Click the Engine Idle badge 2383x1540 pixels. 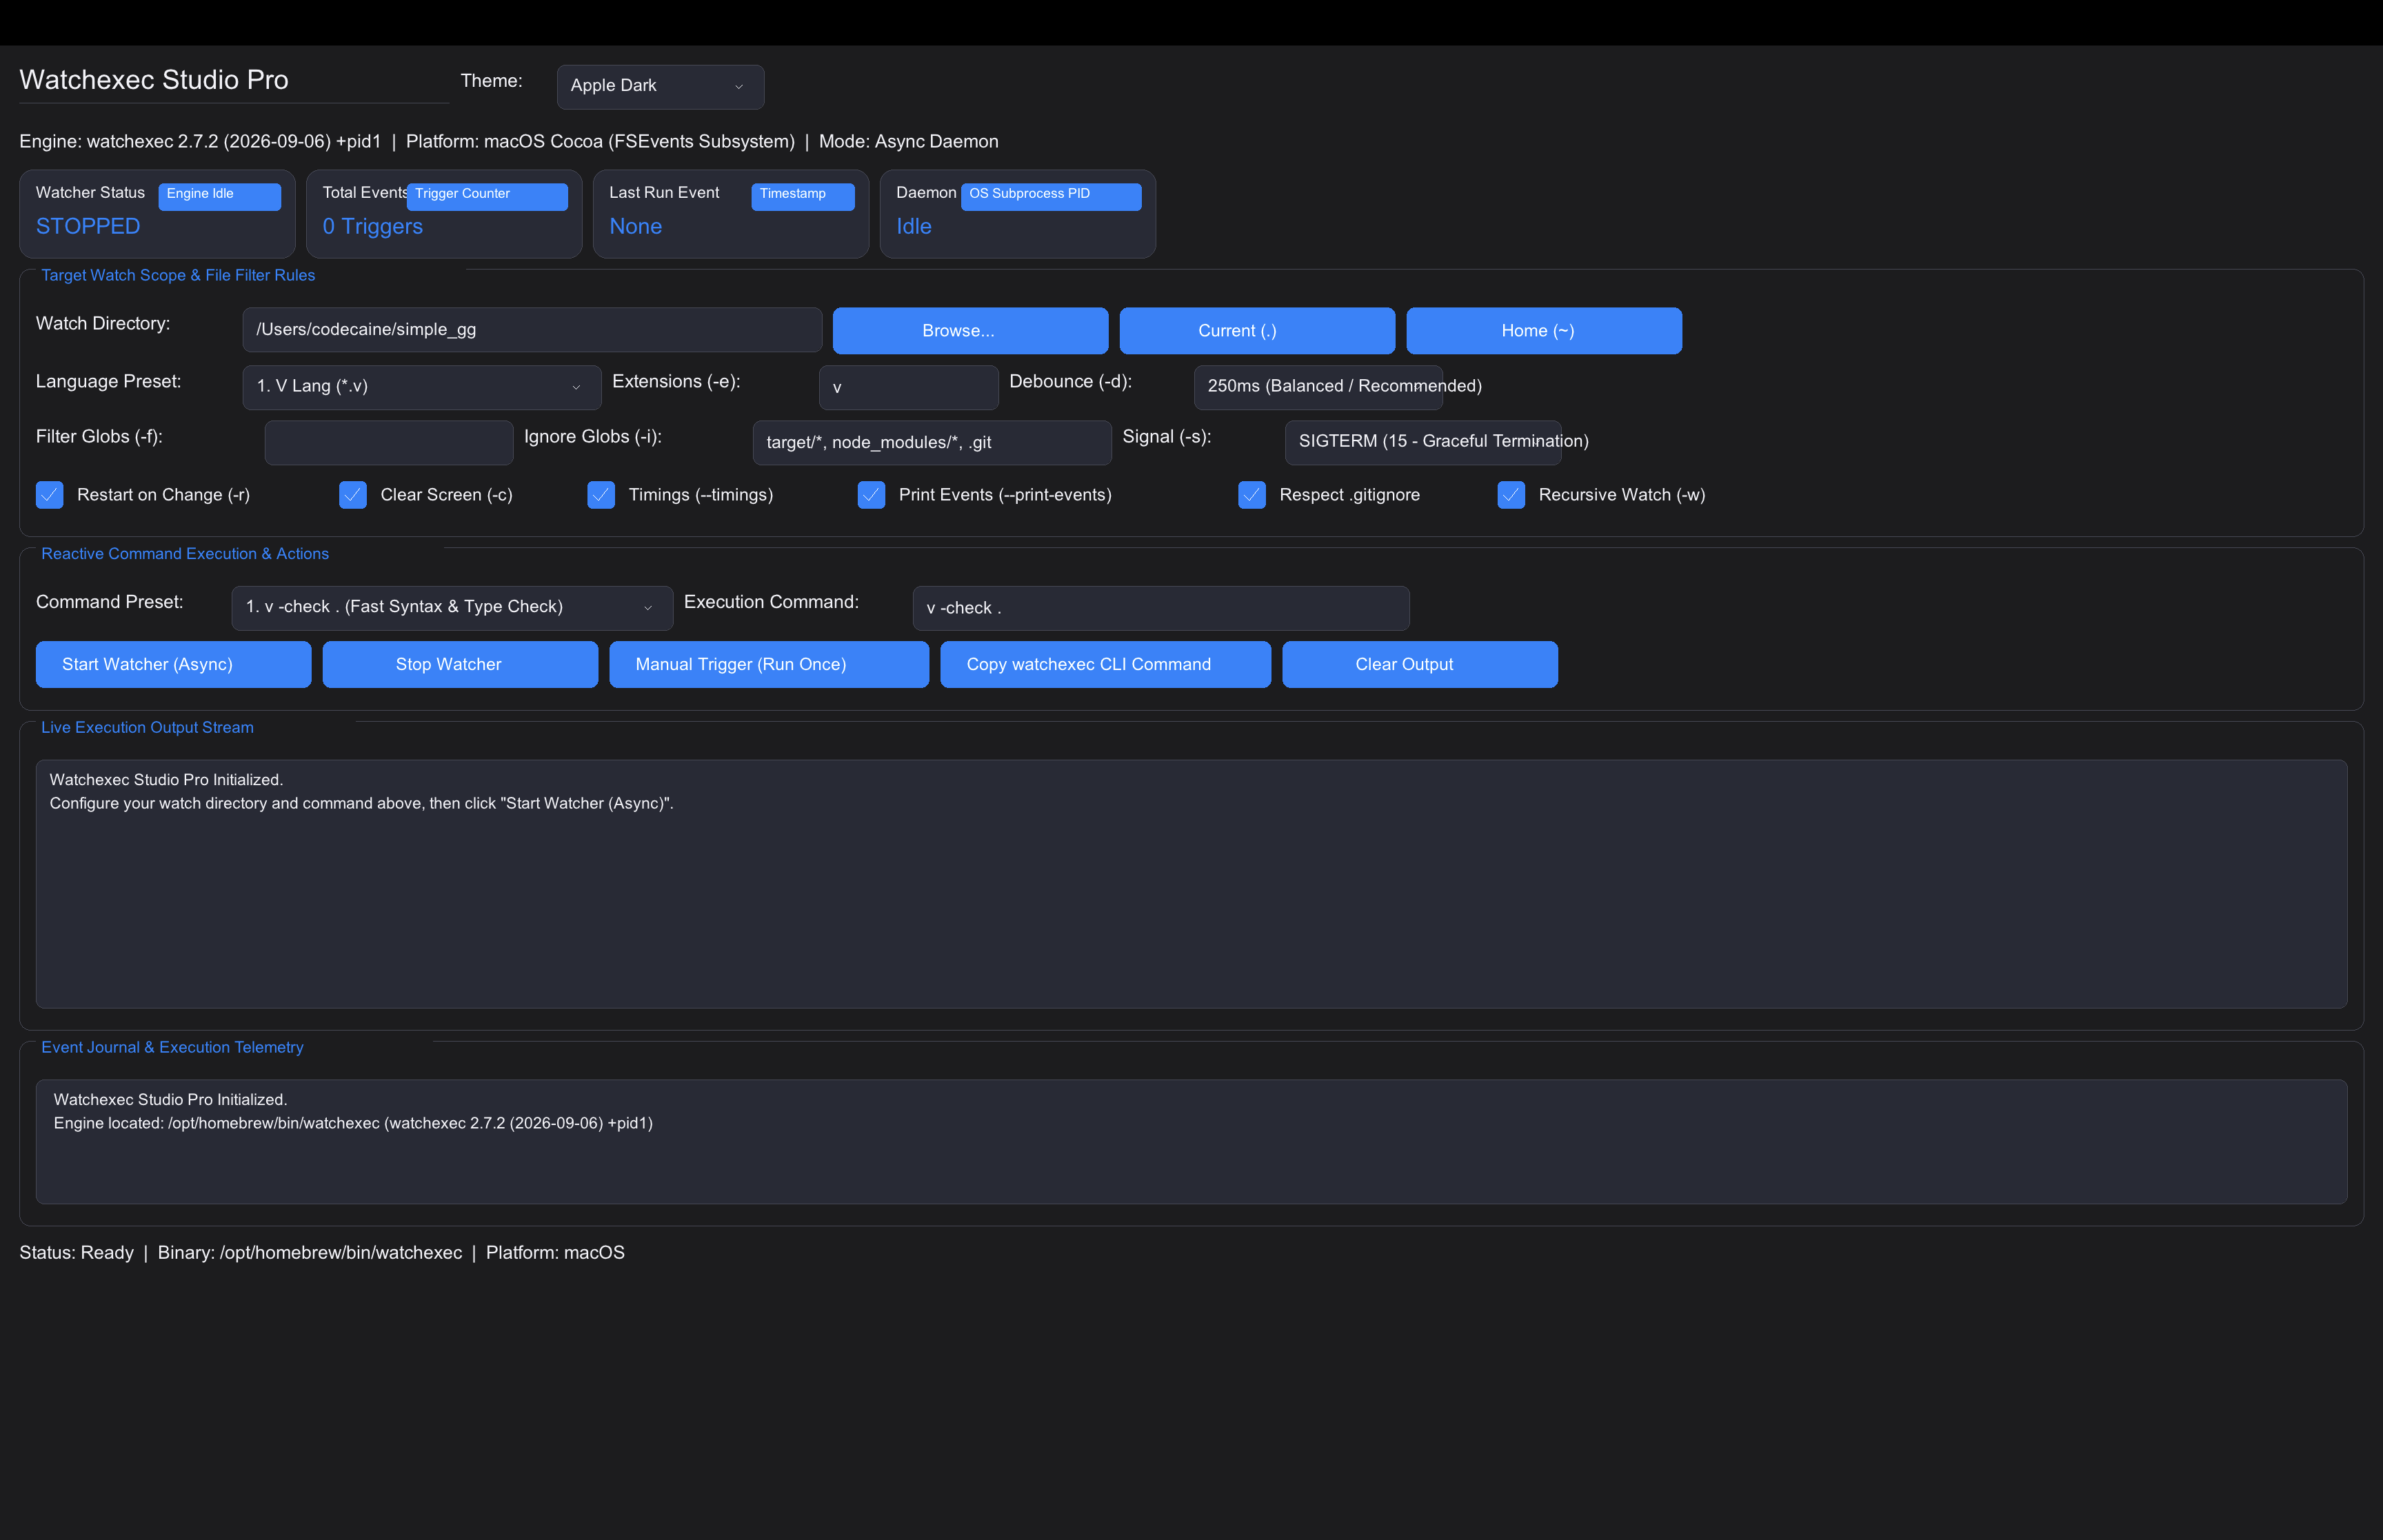[x=220, y=196]
